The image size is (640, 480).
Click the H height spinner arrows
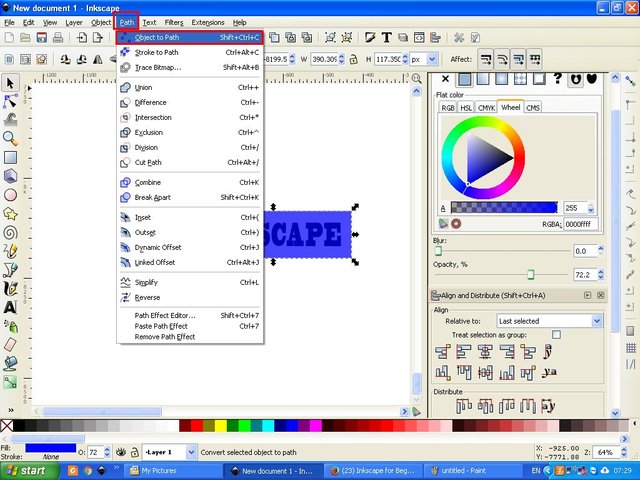(405, 59)
